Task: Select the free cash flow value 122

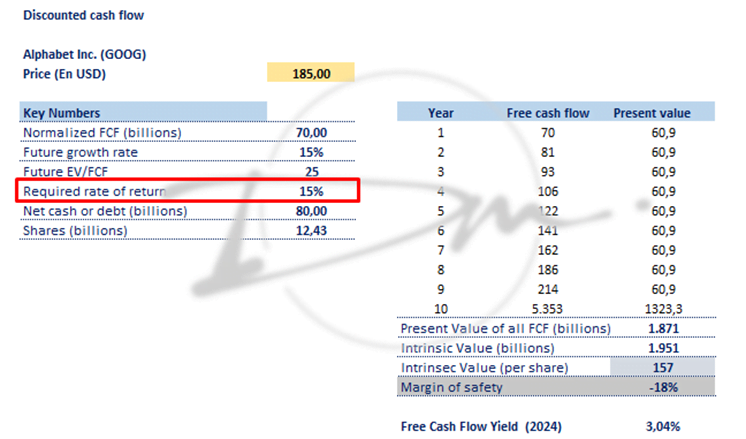Action: pyautogui.click(x=548, y=211)
